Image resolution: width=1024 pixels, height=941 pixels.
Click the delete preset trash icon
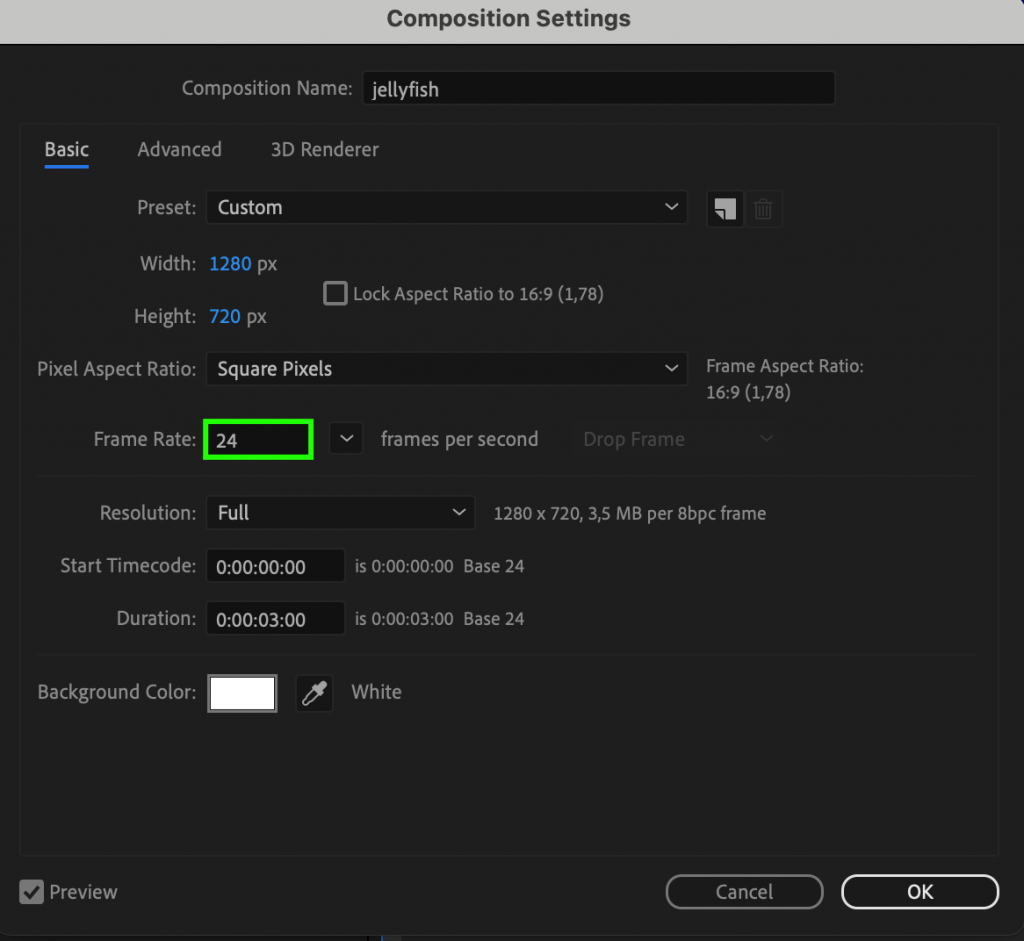[763, 208]
